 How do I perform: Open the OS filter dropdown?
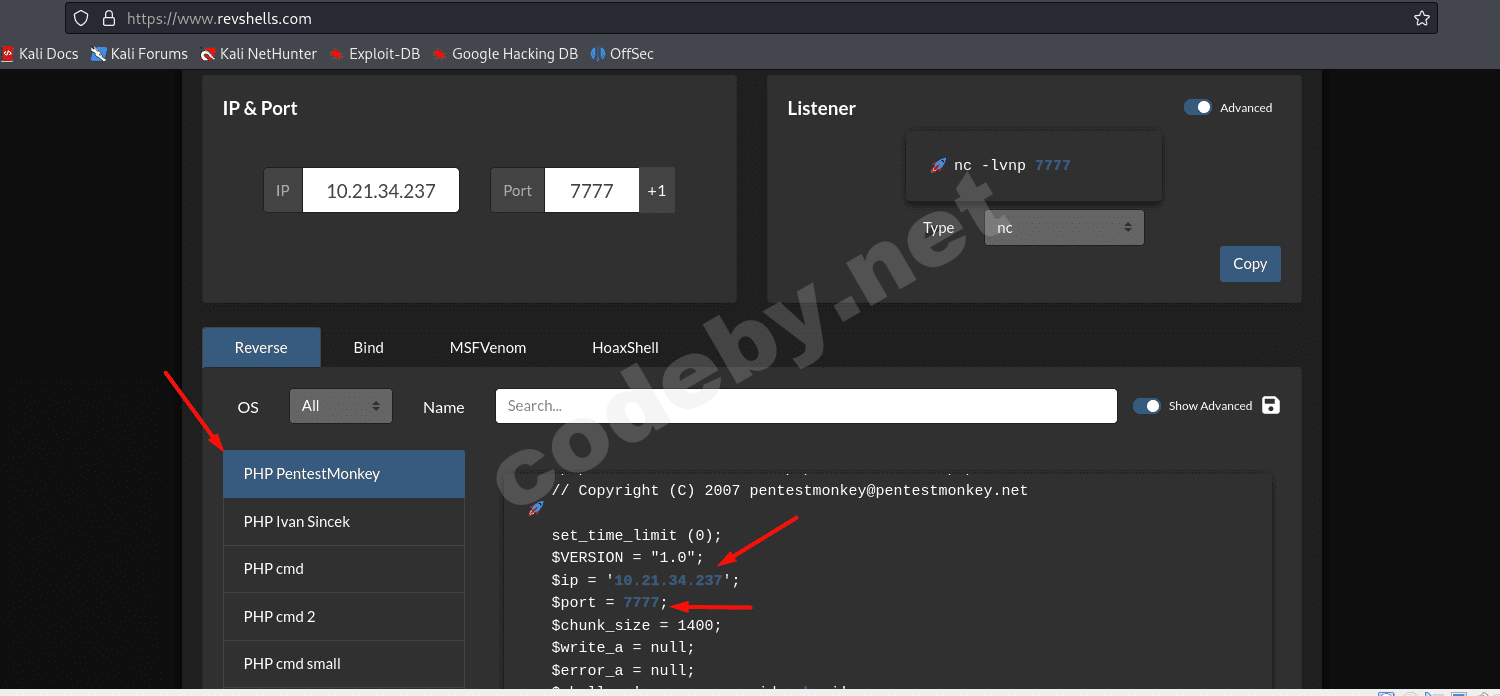pyautogui.click(x=341, y=406)
